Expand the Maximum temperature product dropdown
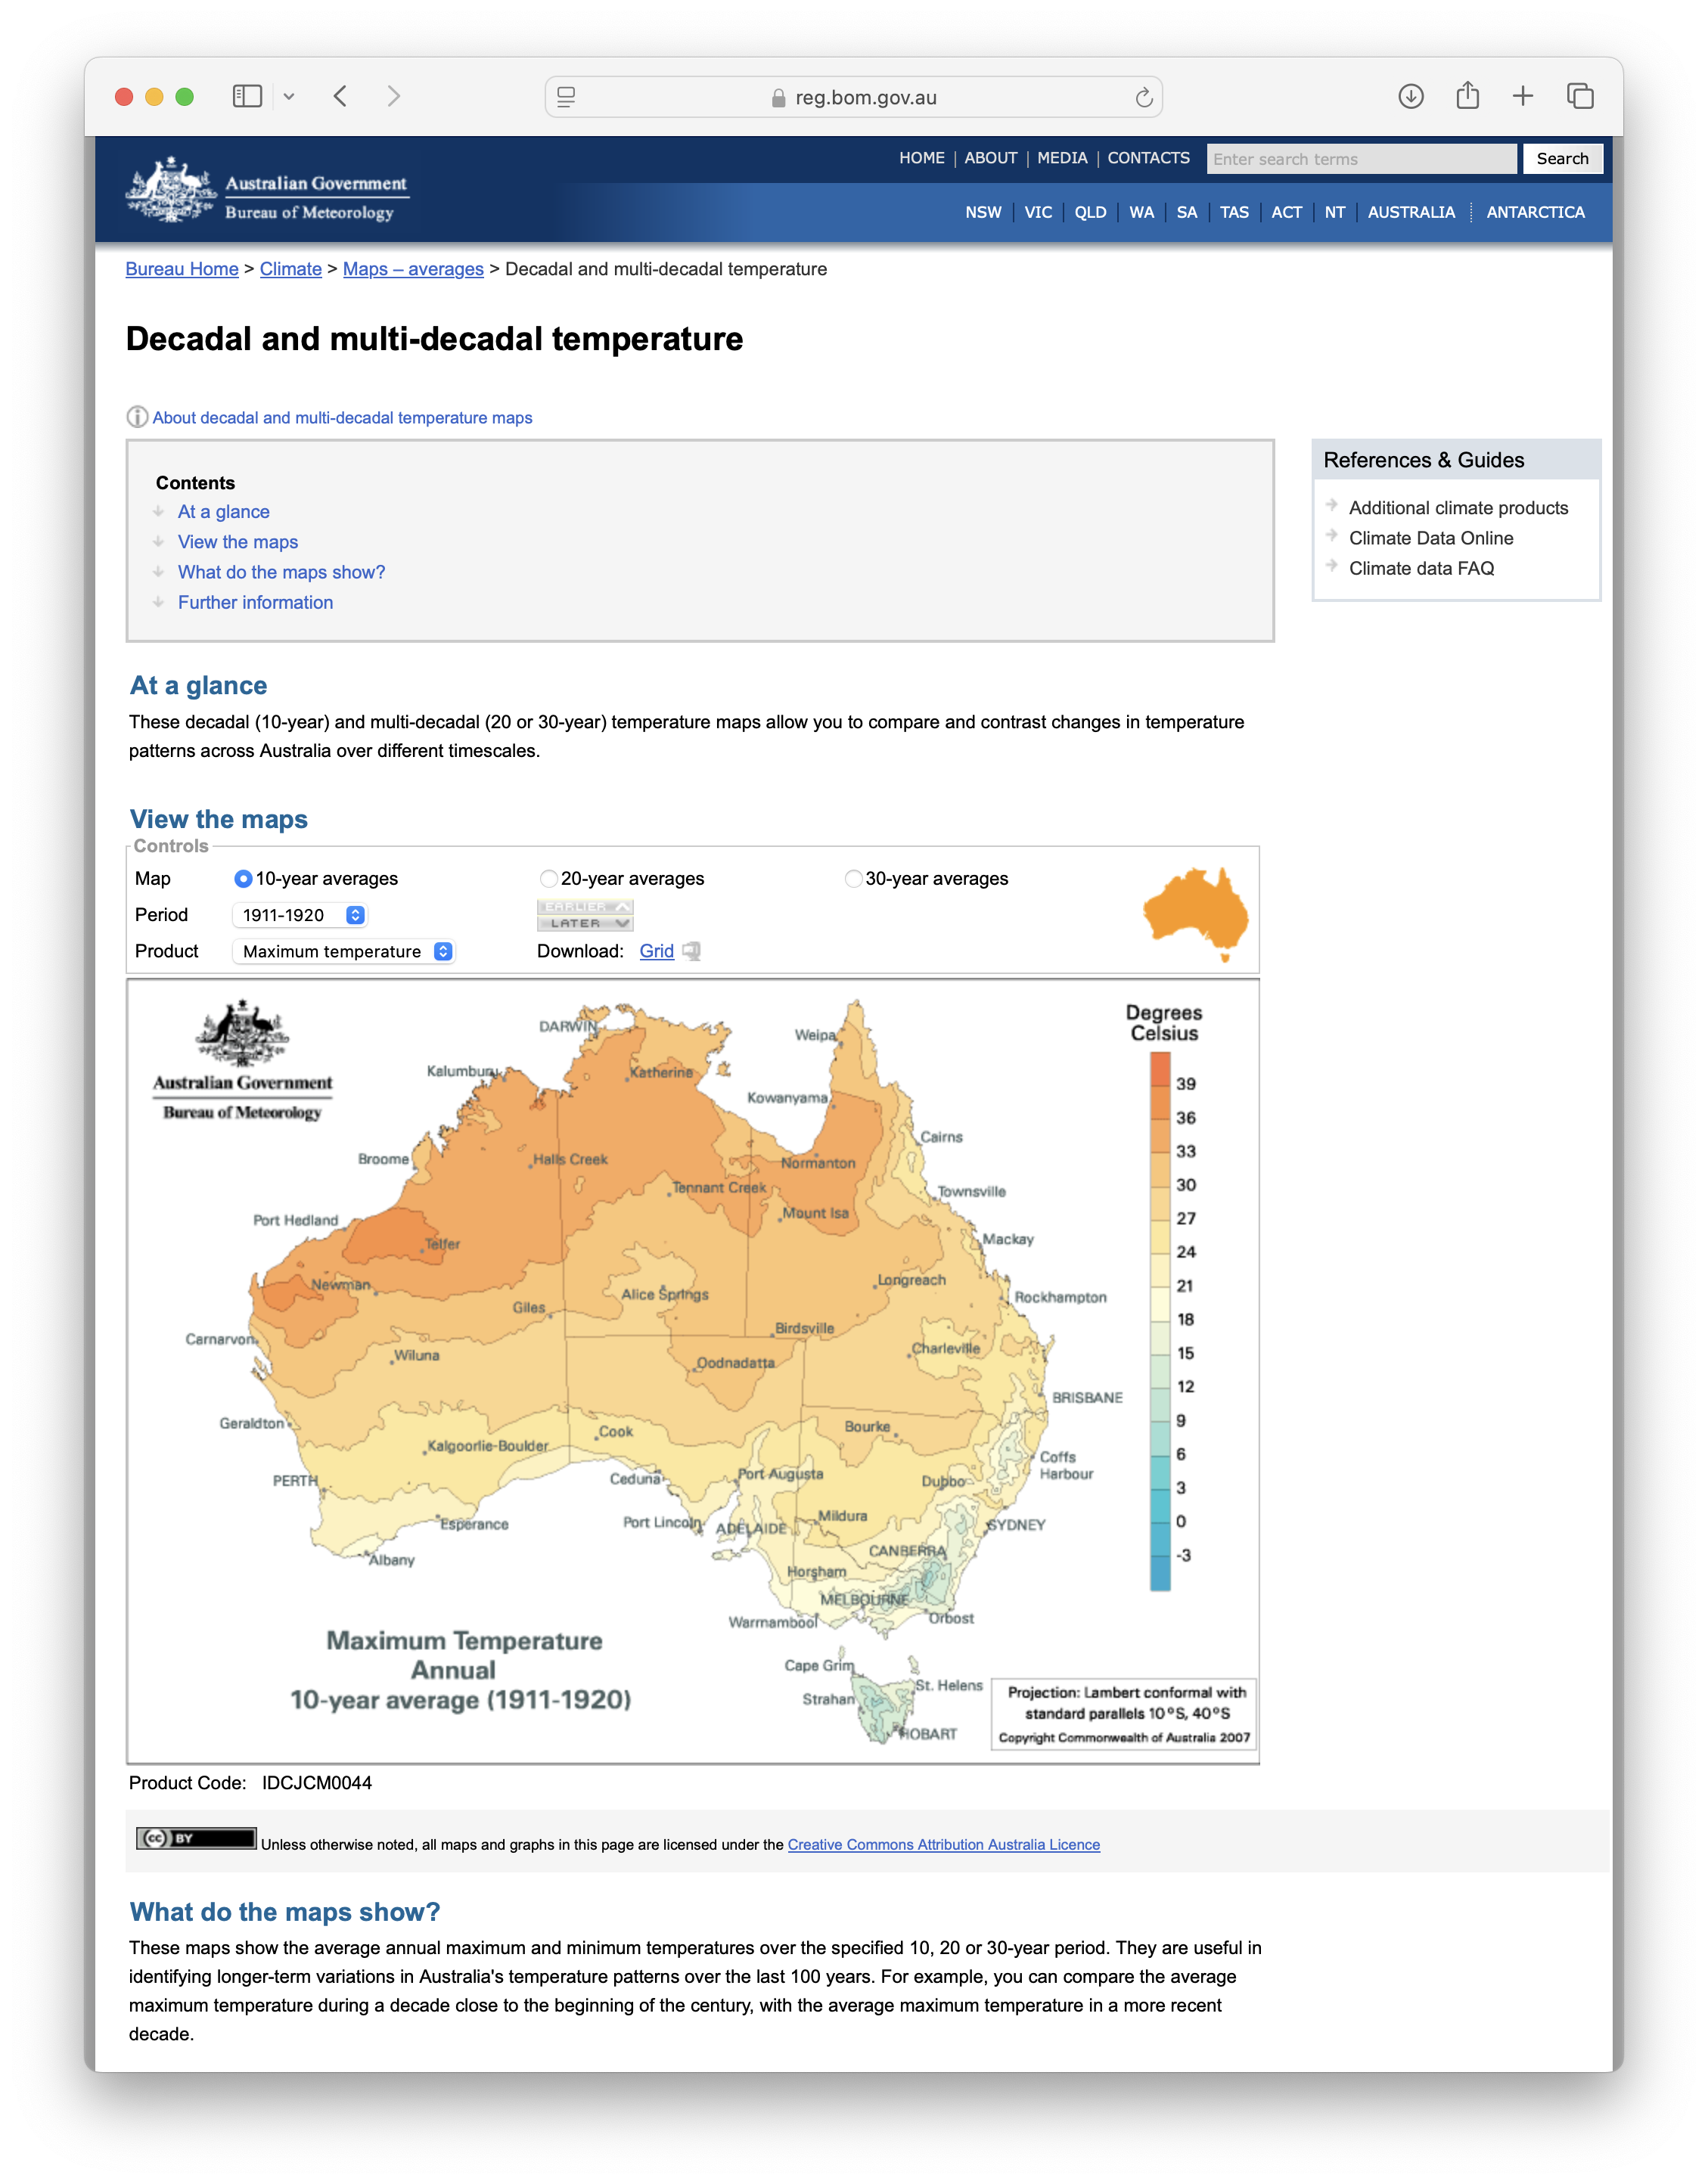The height and width of the screenshot is (2184, 1708). 344,951
